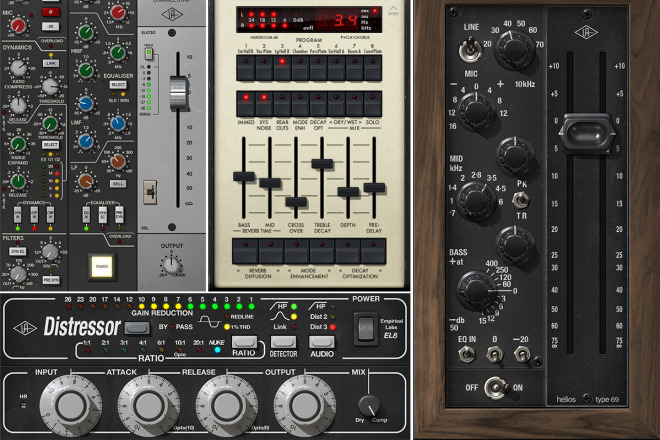Toggle the Distressor BYPASS button
The height and width of the screenshot is (440, 660).
pyautogui.click(x=137, y=328)
